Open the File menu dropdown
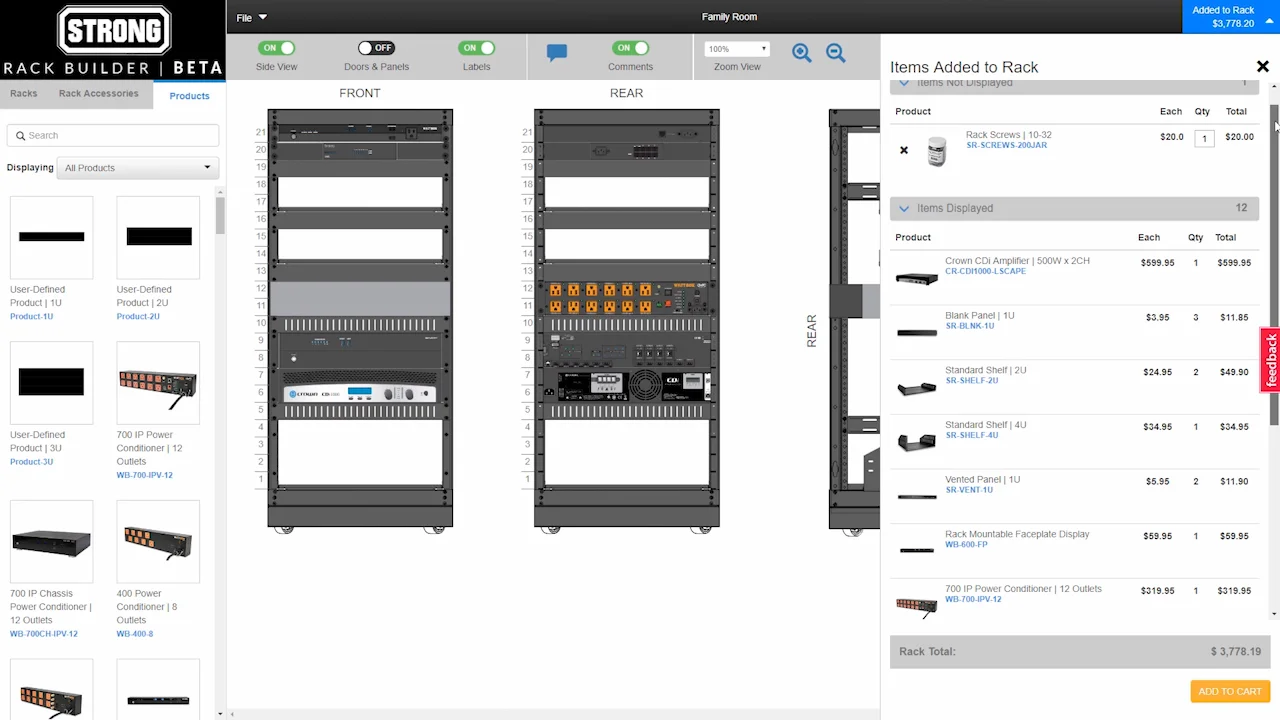The image size is (1280, 720). [x=252, y=17]
